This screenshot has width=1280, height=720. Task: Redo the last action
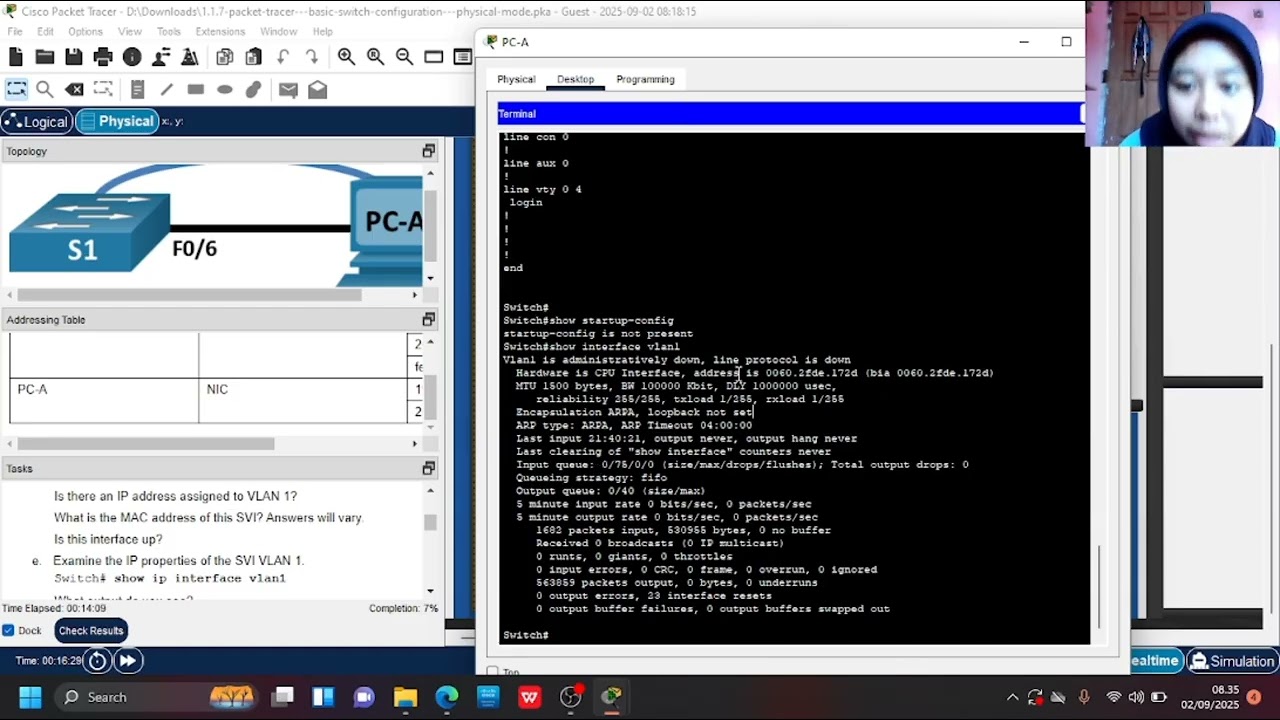click(312, 57)
